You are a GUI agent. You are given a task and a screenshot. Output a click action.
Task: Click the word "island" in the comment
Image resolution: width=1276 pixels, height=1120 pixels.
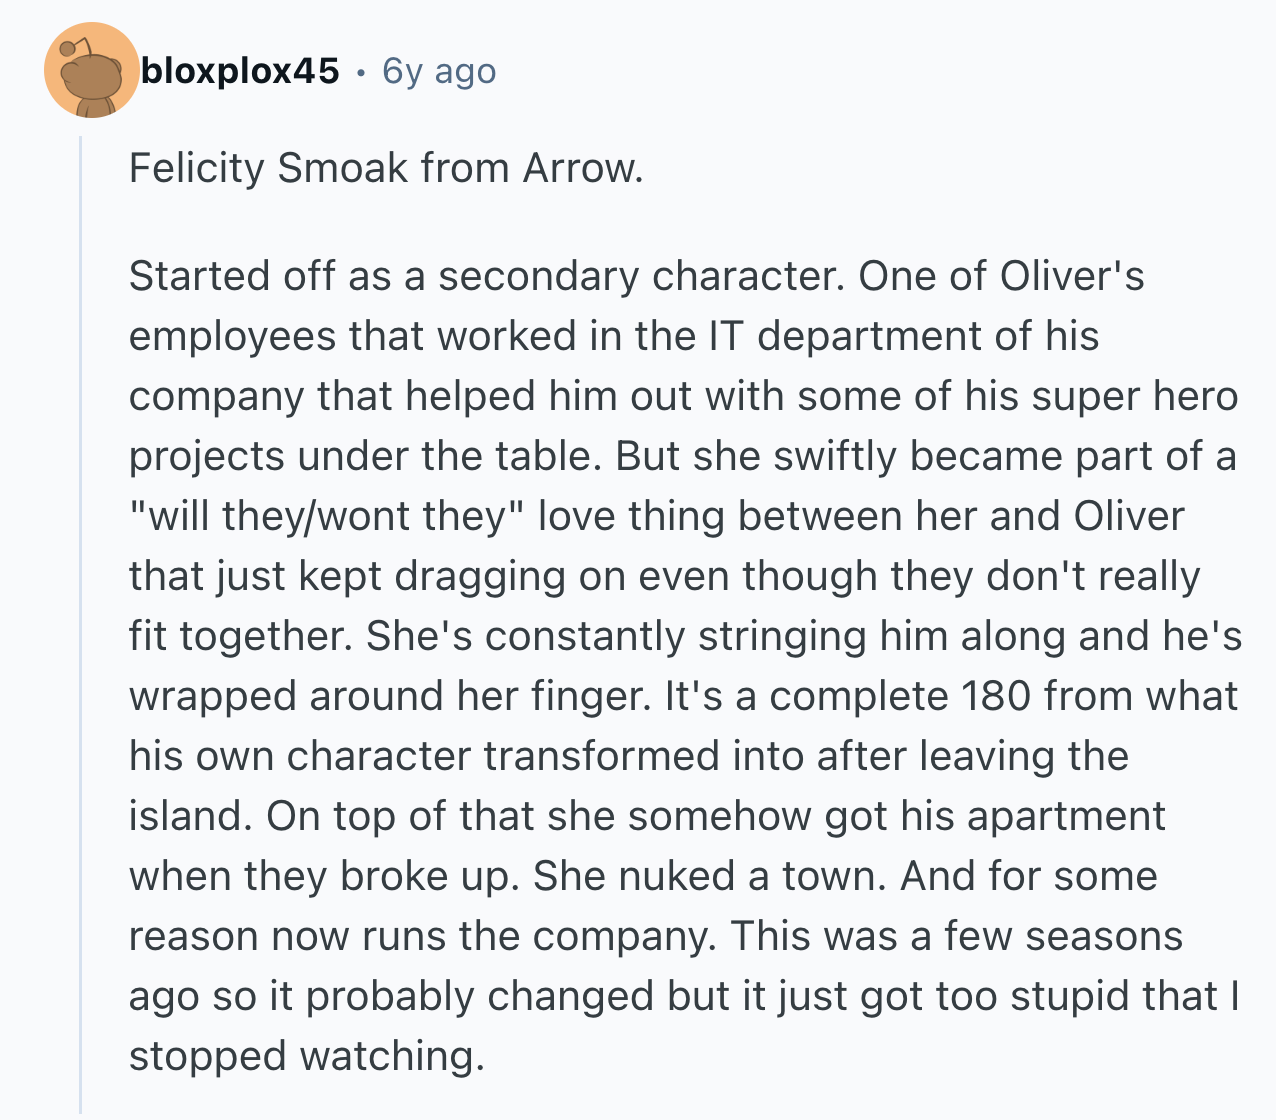tap(185, 816)
